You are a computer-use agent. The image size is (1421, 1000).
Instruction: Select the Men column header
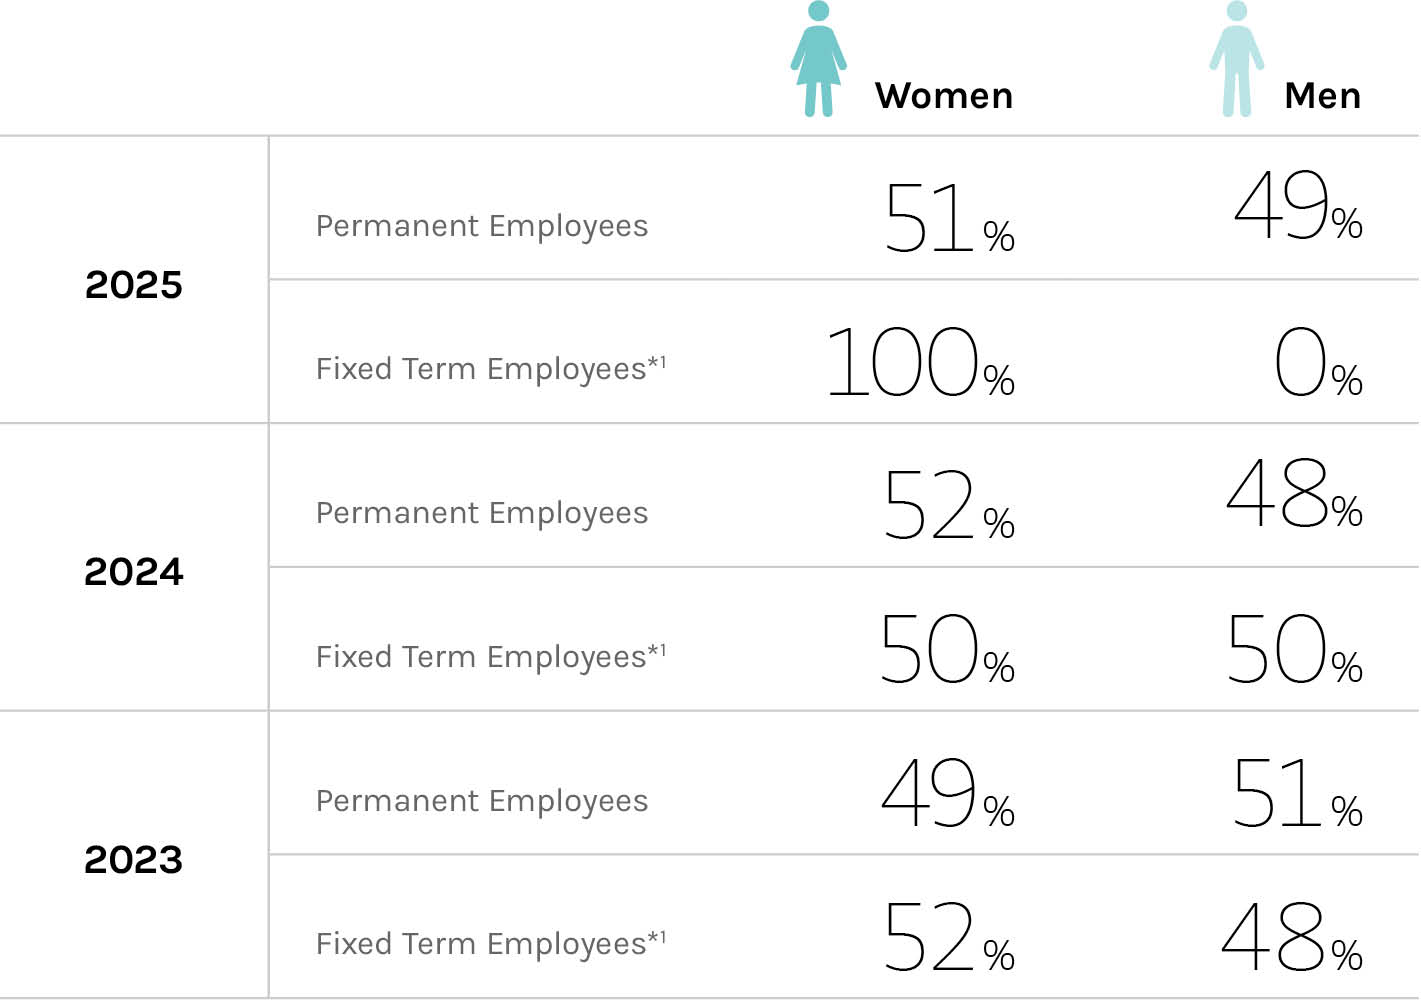pyautogui.click(x=1322, y=96)
